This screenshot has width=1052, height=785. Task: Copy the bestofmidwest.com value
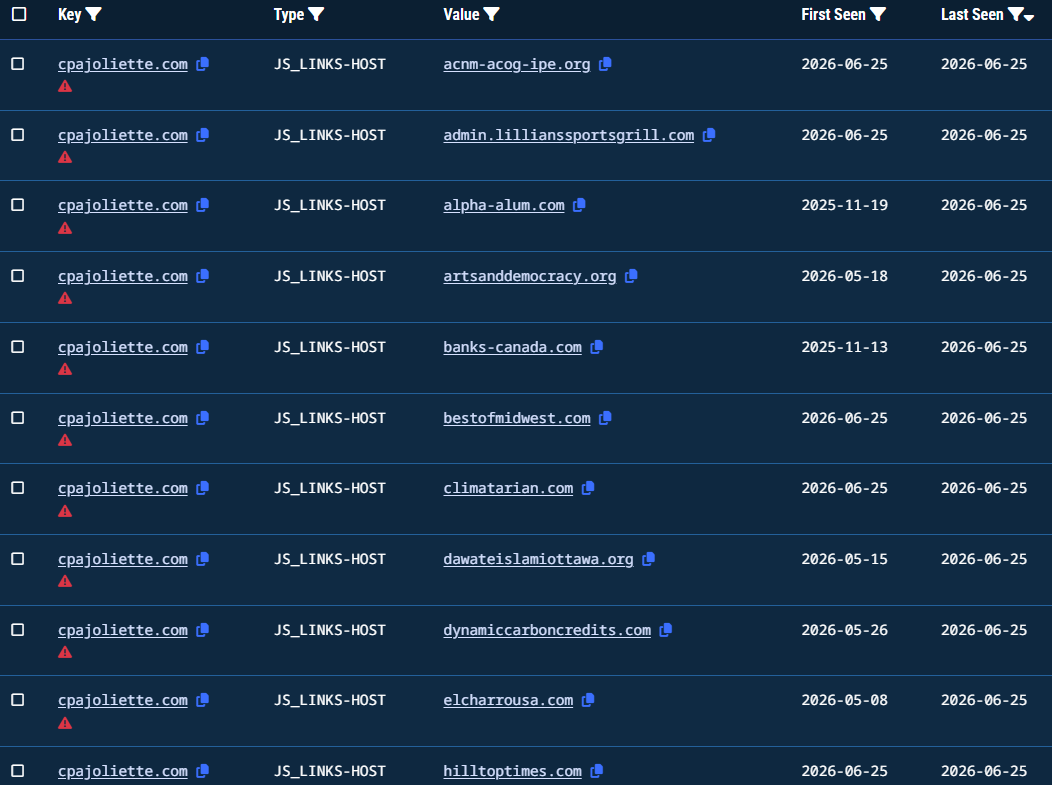coord(605,418)
